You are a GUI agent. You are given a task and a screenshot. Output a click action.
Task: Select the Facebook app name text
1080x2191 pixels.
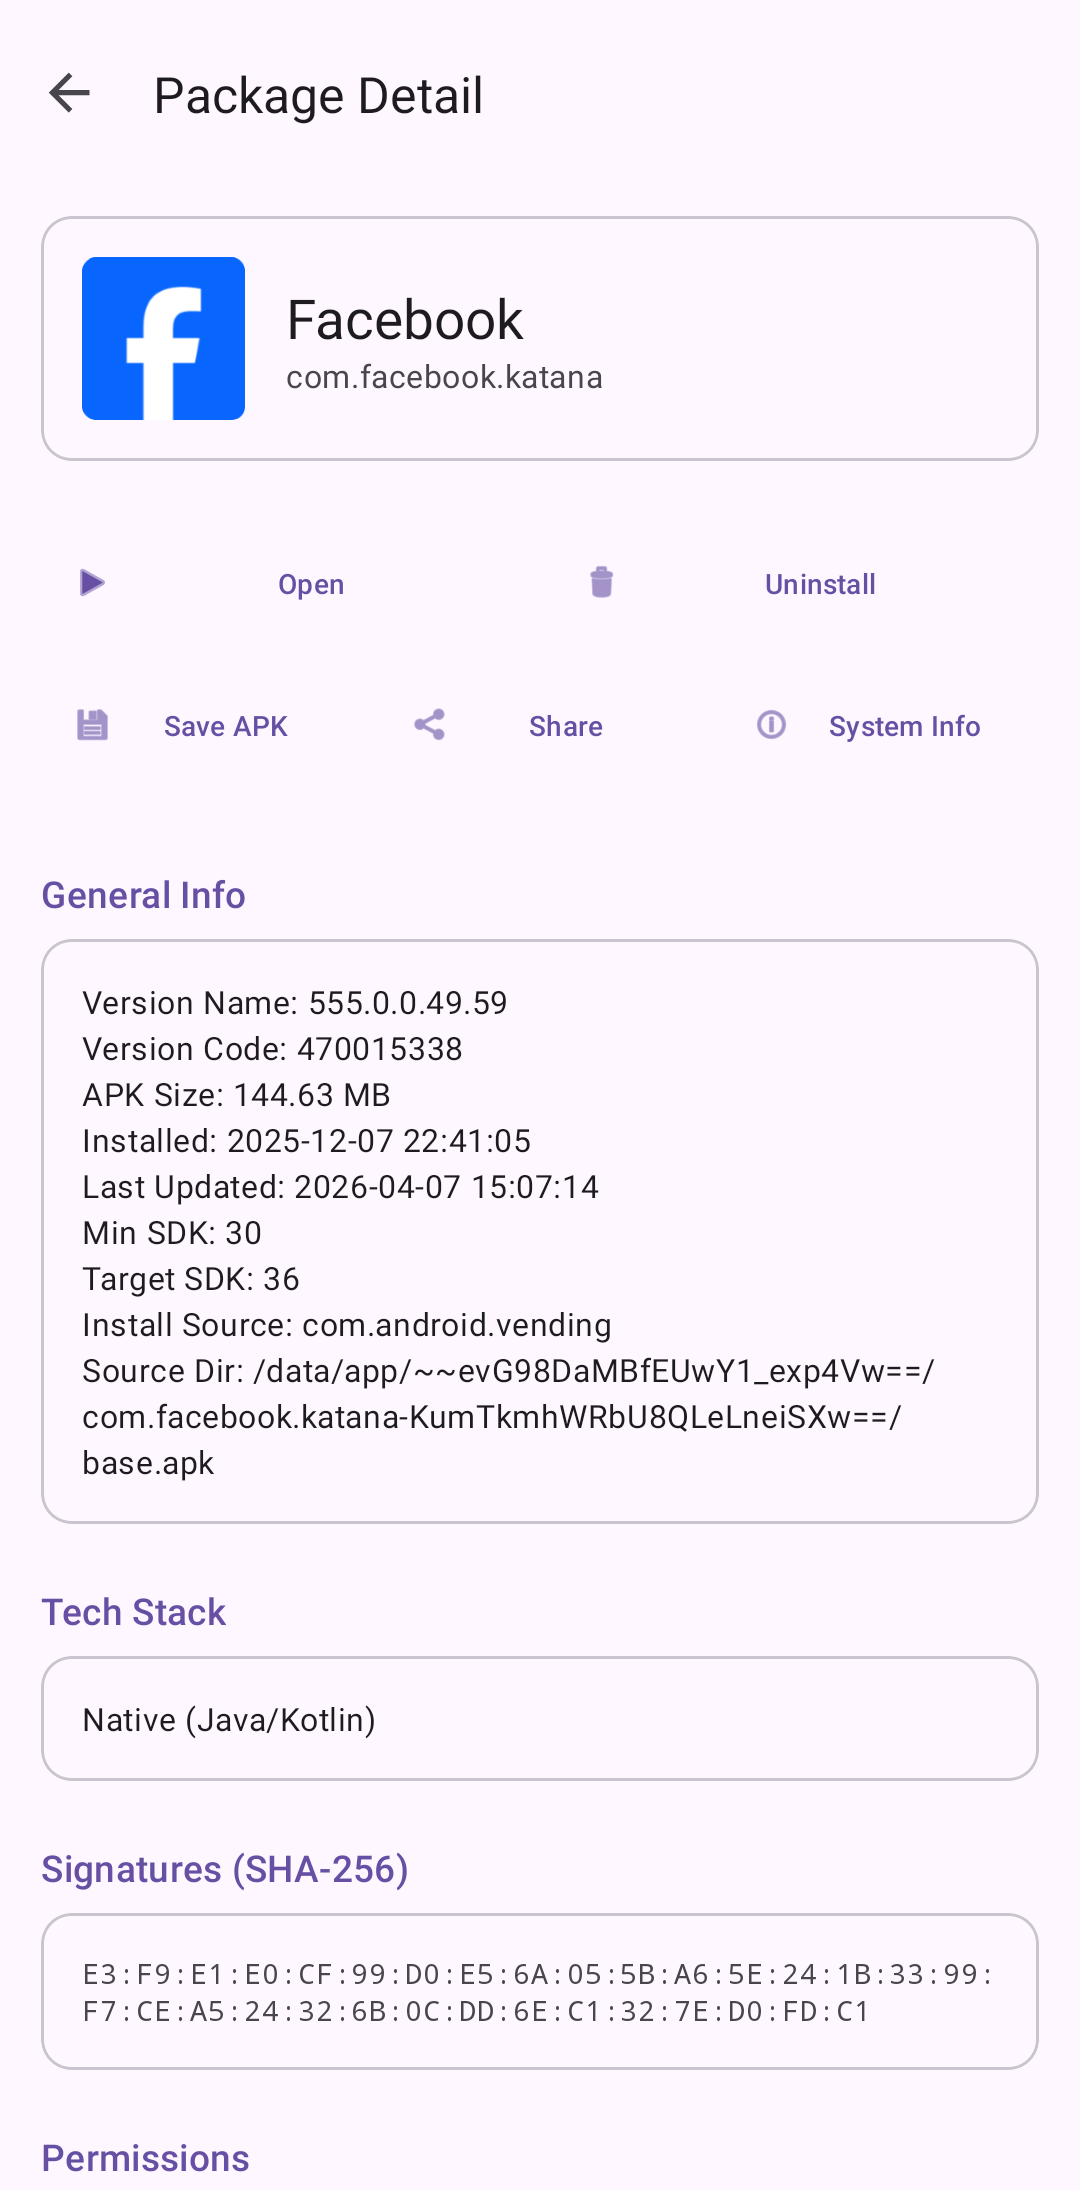tap(405, 320)
